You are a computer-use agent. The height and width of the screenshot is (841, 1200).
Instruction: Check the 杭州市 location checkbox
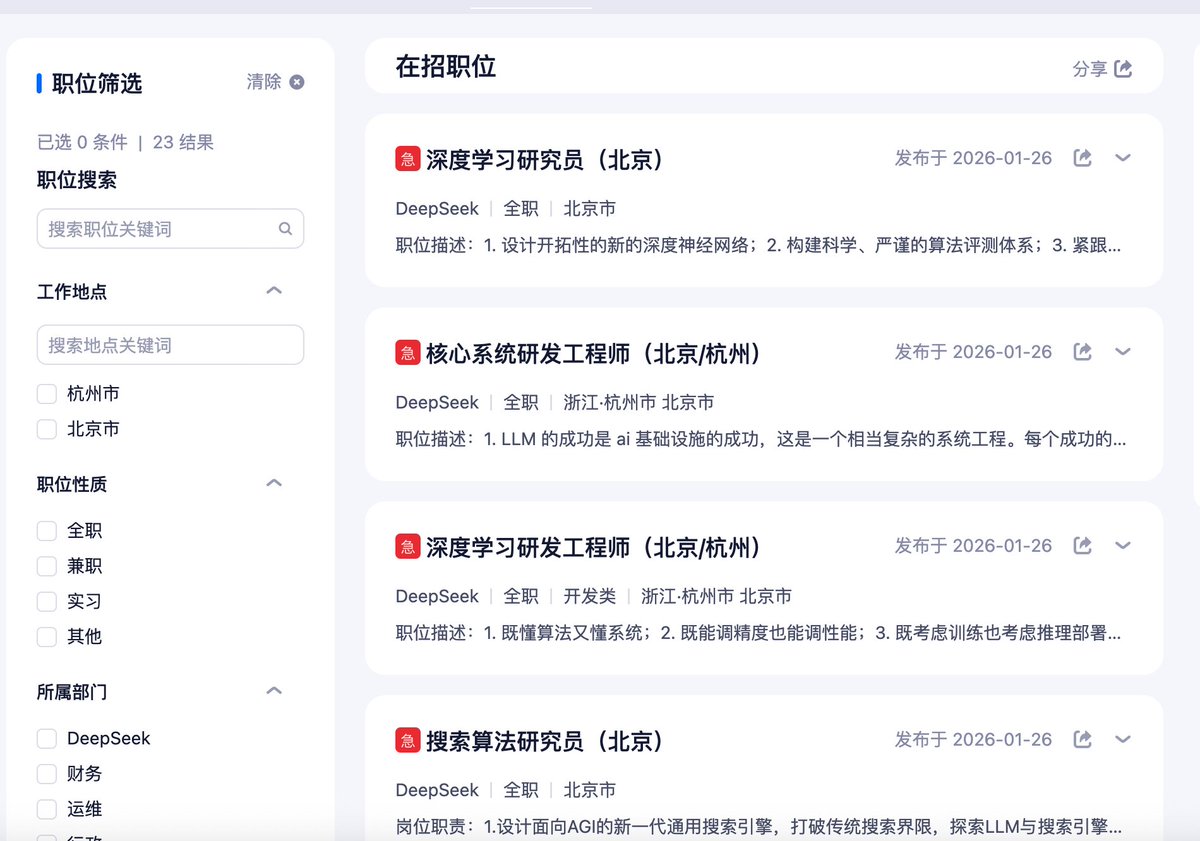click(46, 394)
